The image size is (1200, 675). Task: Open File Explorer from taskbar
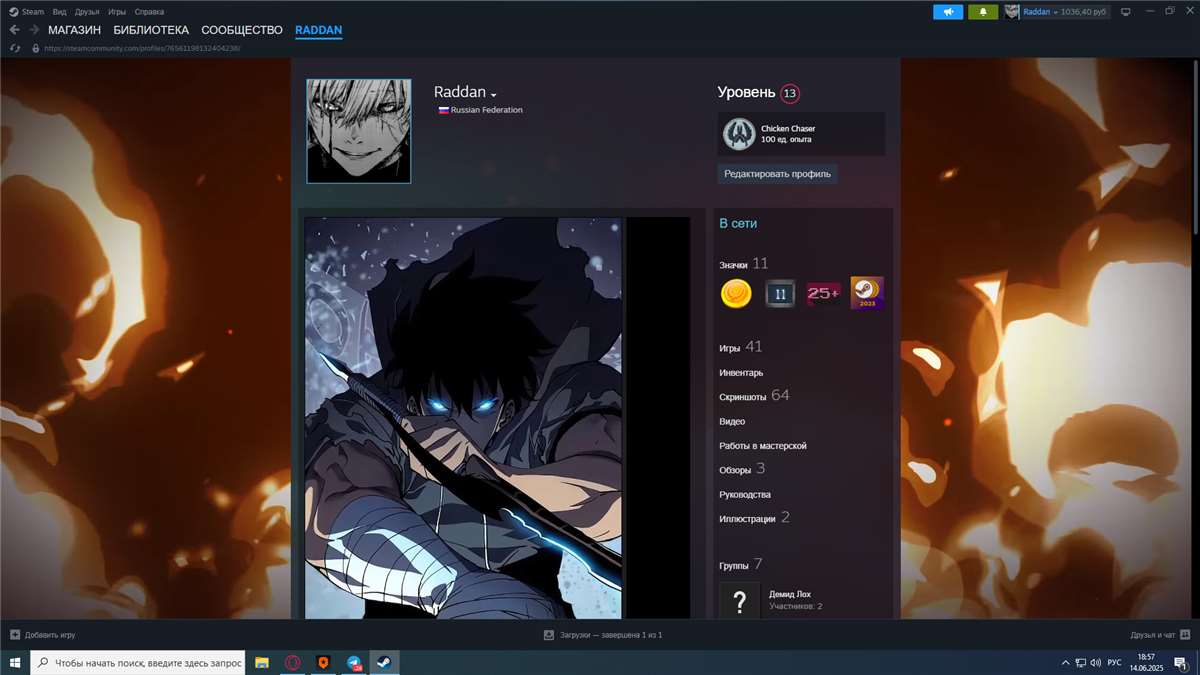coord(262,662)
